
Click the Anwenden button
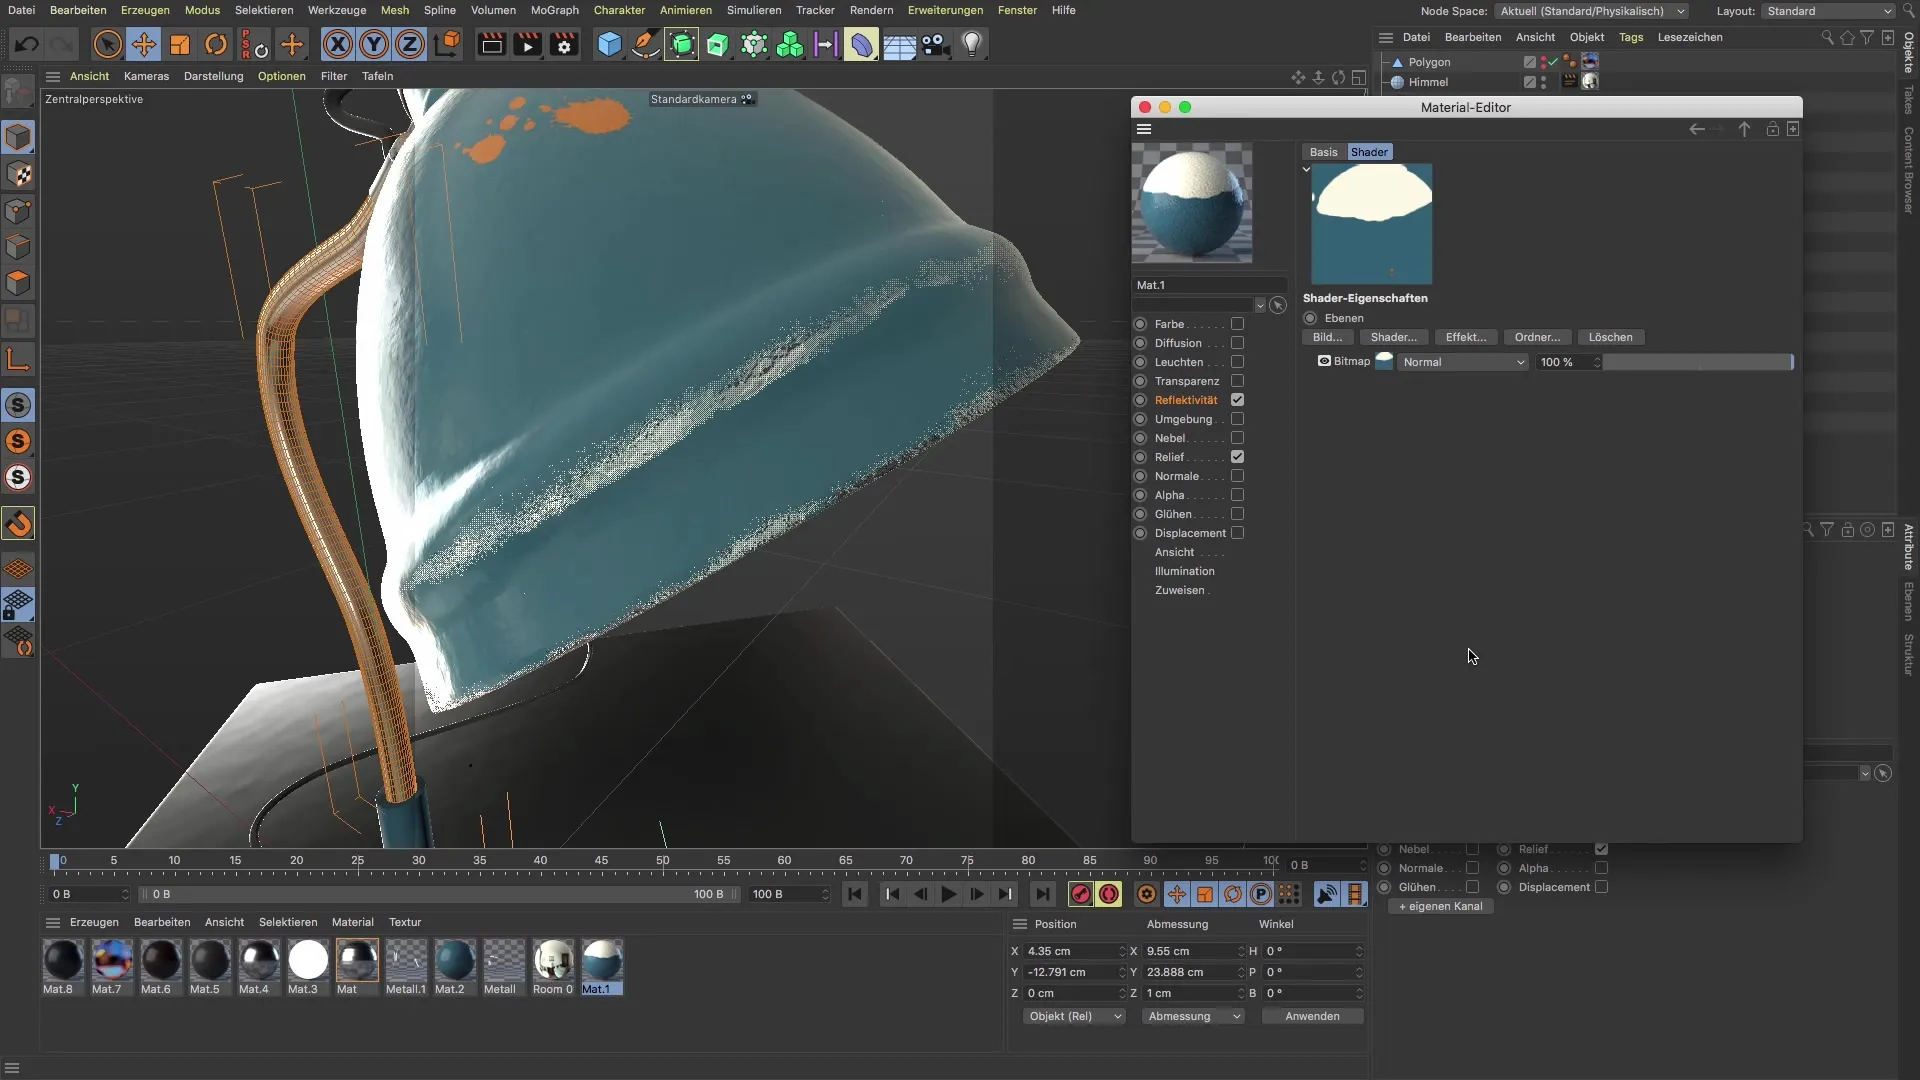coord(1312,1016)
